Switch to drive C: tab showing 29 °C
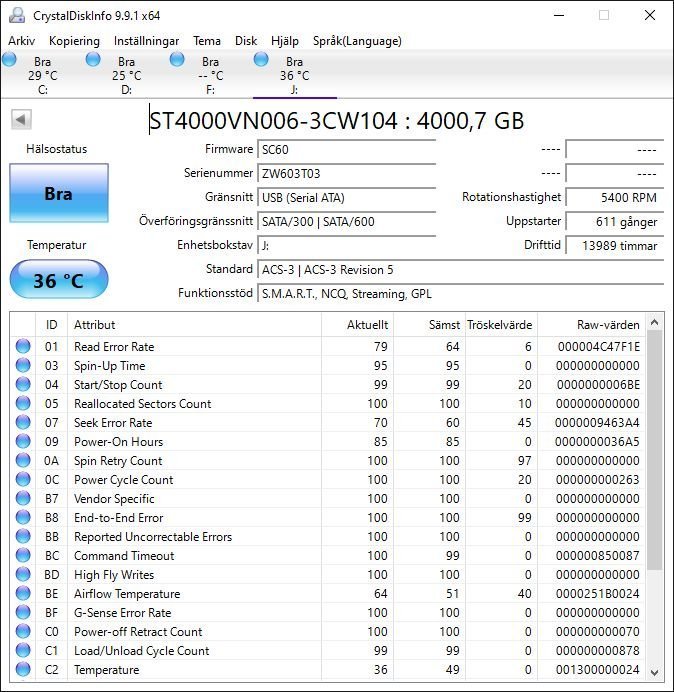 [43, 75]
